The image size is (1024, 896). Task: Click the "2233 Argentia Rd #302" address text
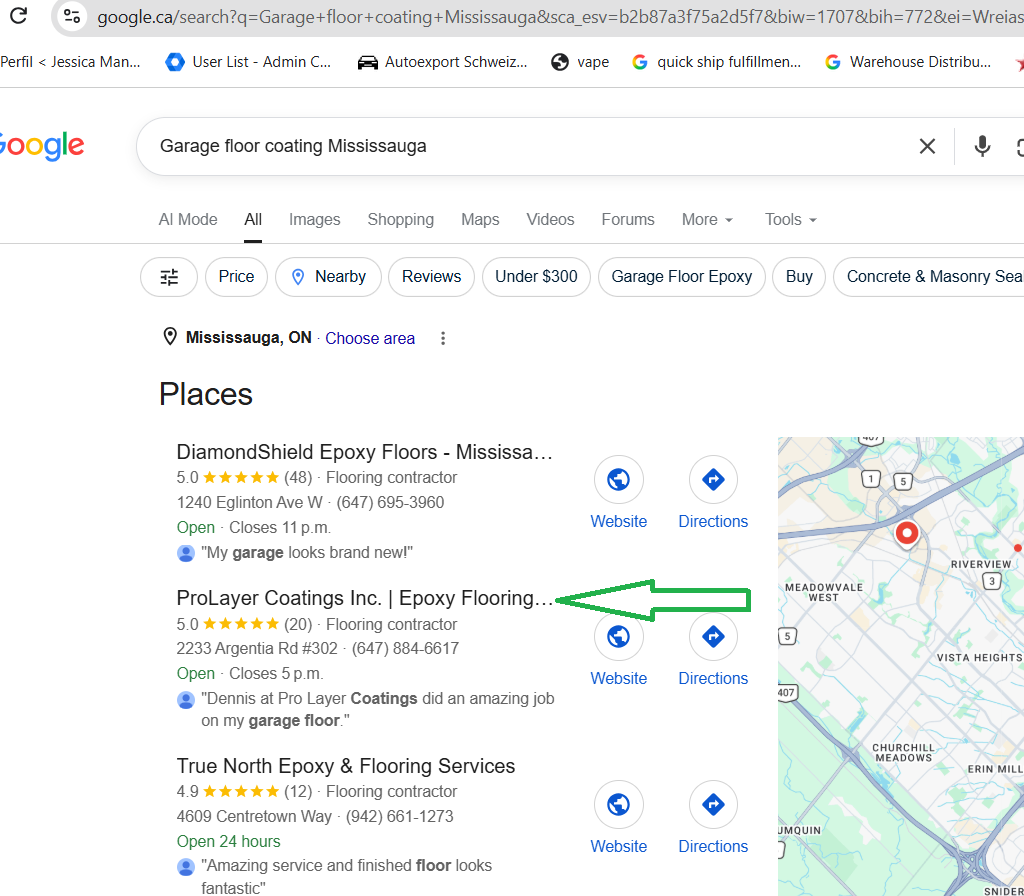point(257,648)
